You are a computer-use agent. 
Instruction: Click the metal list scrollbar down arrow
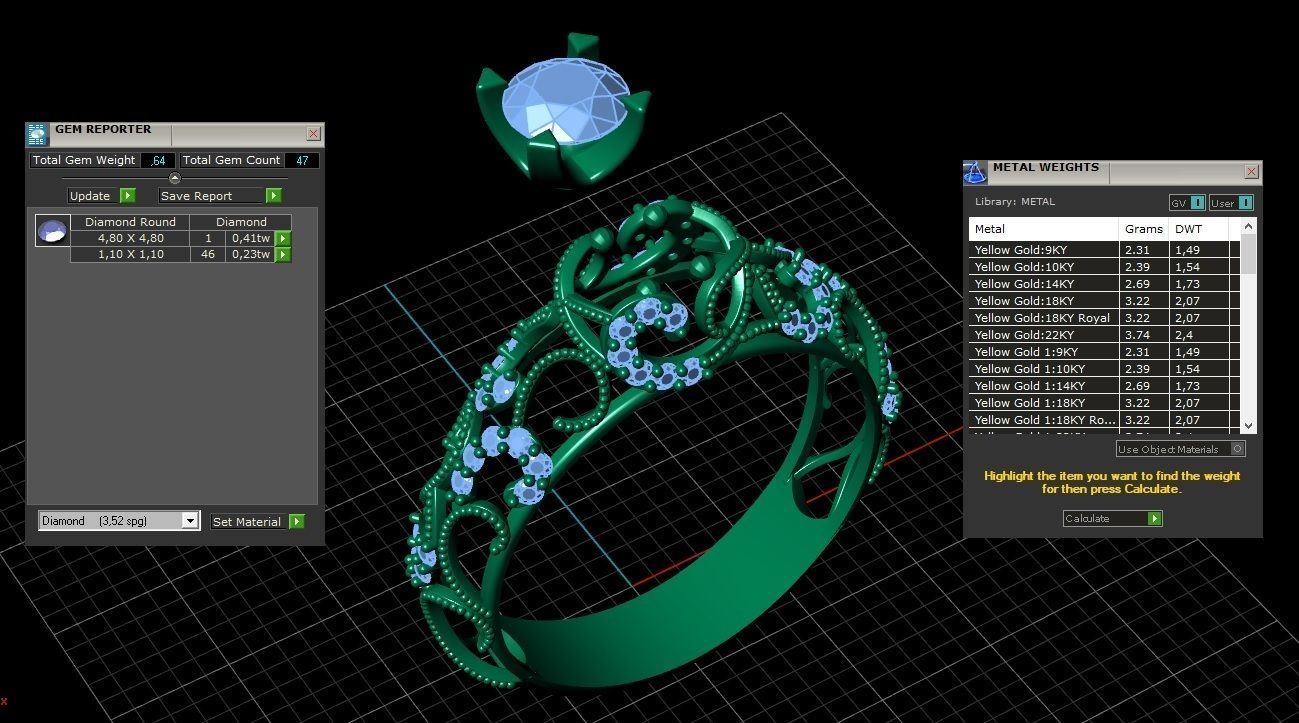coord(1249,424)
